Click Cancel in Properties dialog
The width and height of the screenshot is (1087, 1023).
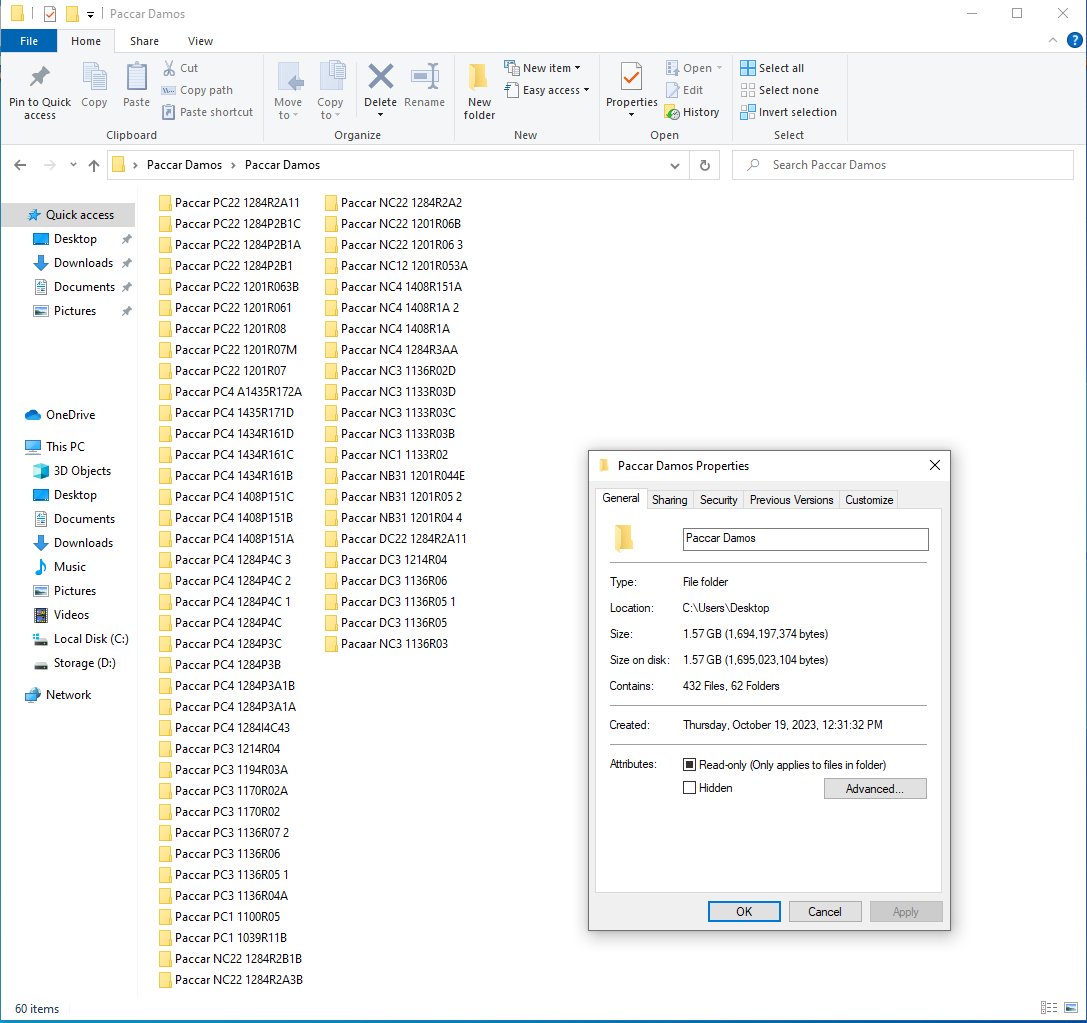tap(824, 911)
